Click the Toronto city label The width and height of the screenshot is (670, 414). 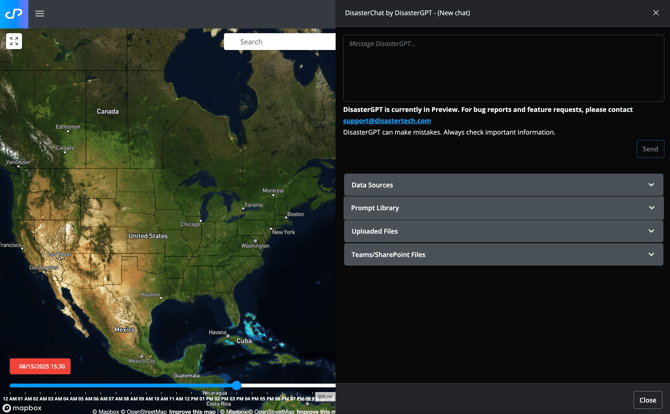(x=253, y=205)
